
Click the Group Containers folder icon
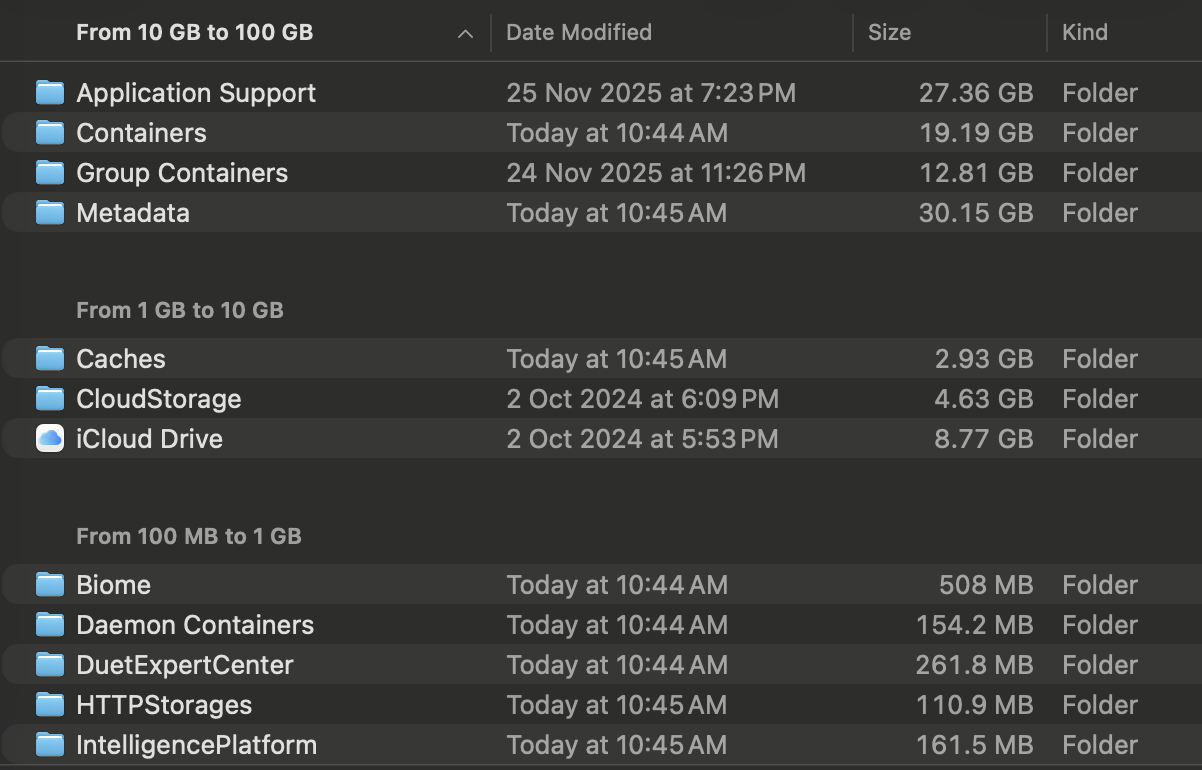pyautogui.click(x=50, y=173)
